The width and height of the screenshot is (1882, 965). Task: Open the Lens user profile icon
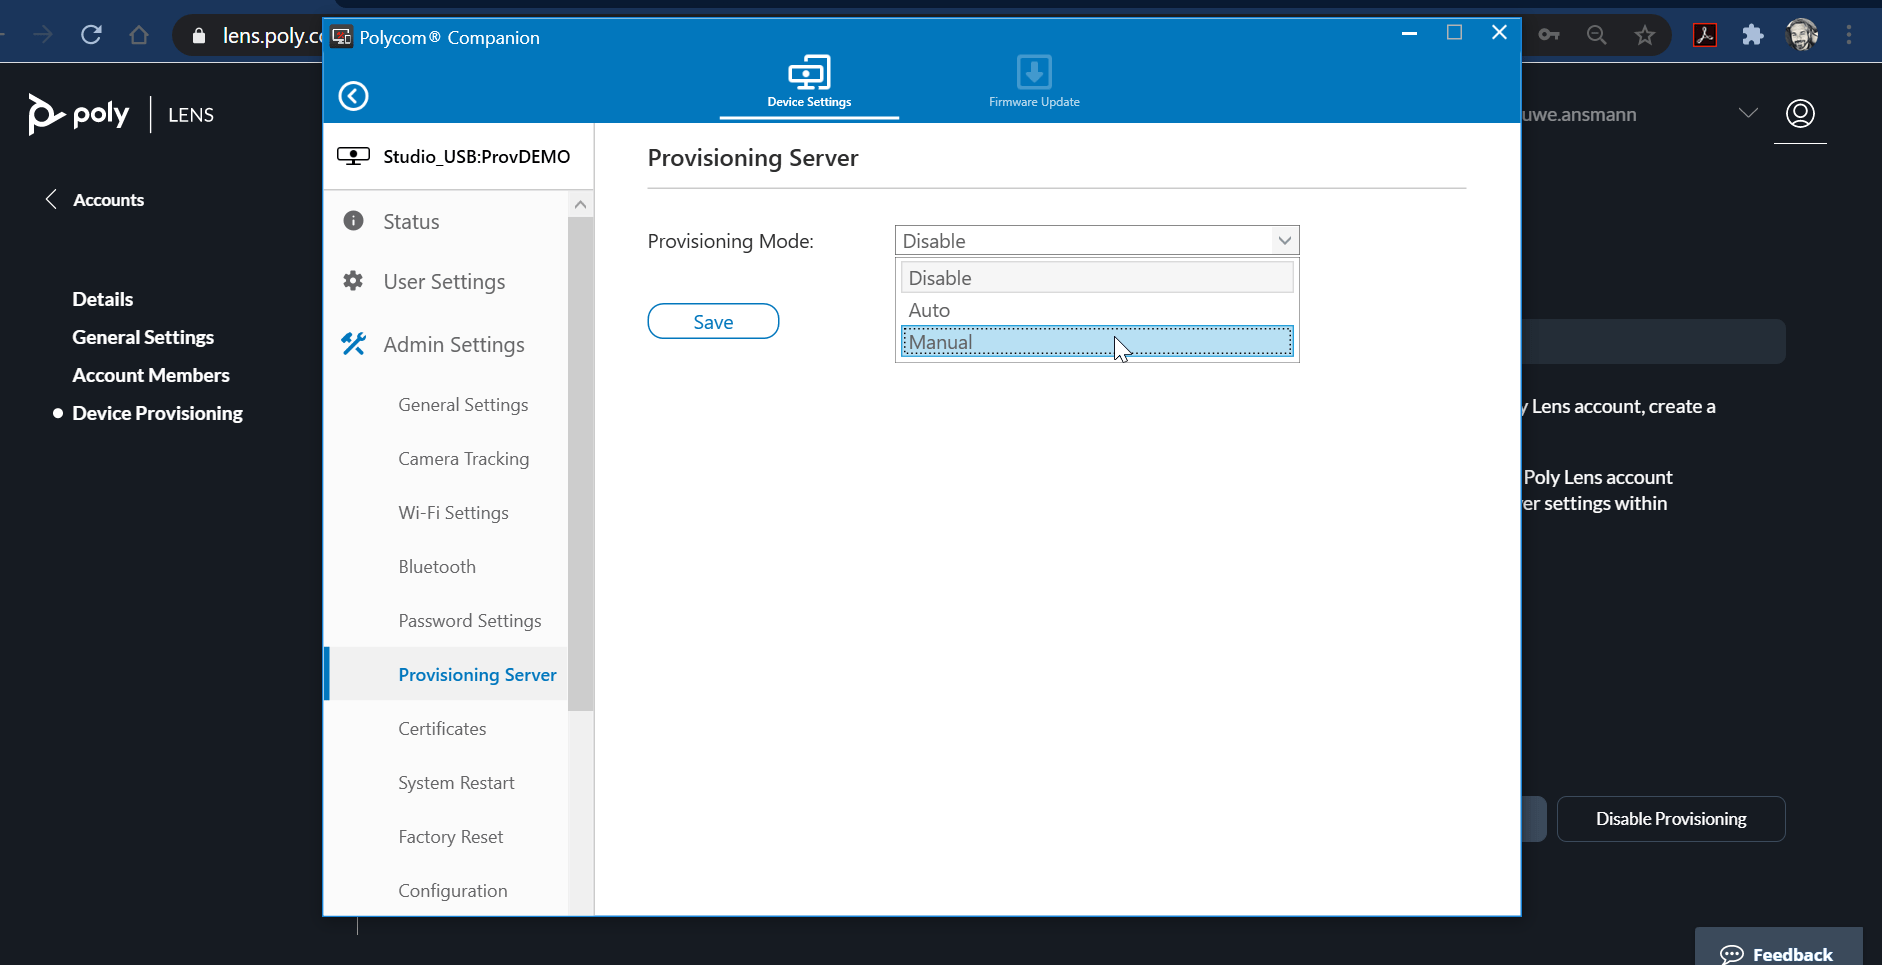coord(1800,114)
